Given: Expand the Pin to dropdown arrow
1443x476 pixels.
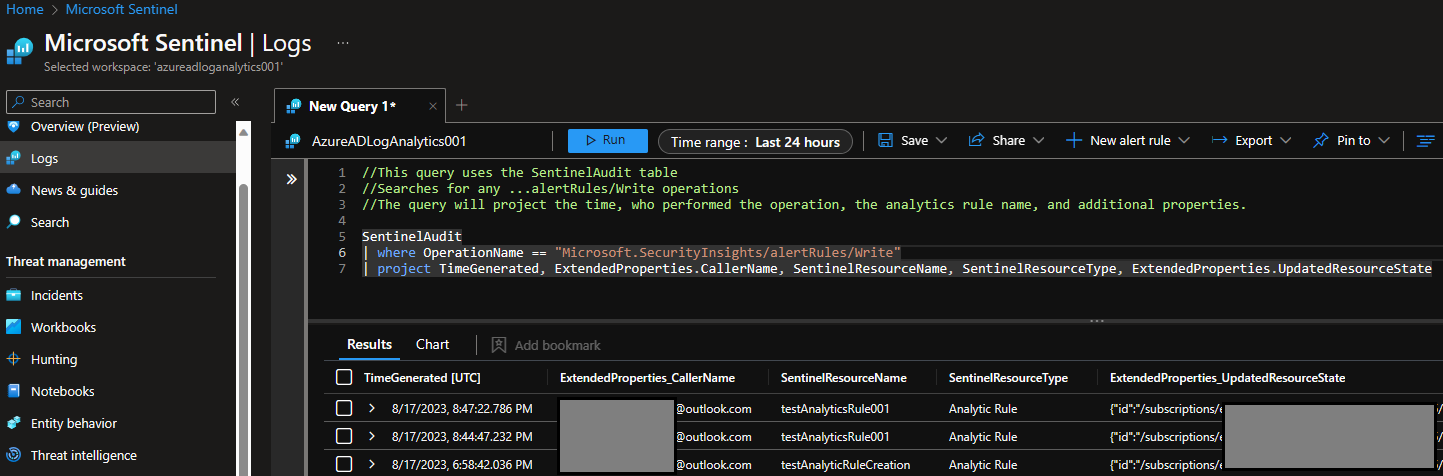Looking at the screenshot, I should click(x=1384, y=141).
